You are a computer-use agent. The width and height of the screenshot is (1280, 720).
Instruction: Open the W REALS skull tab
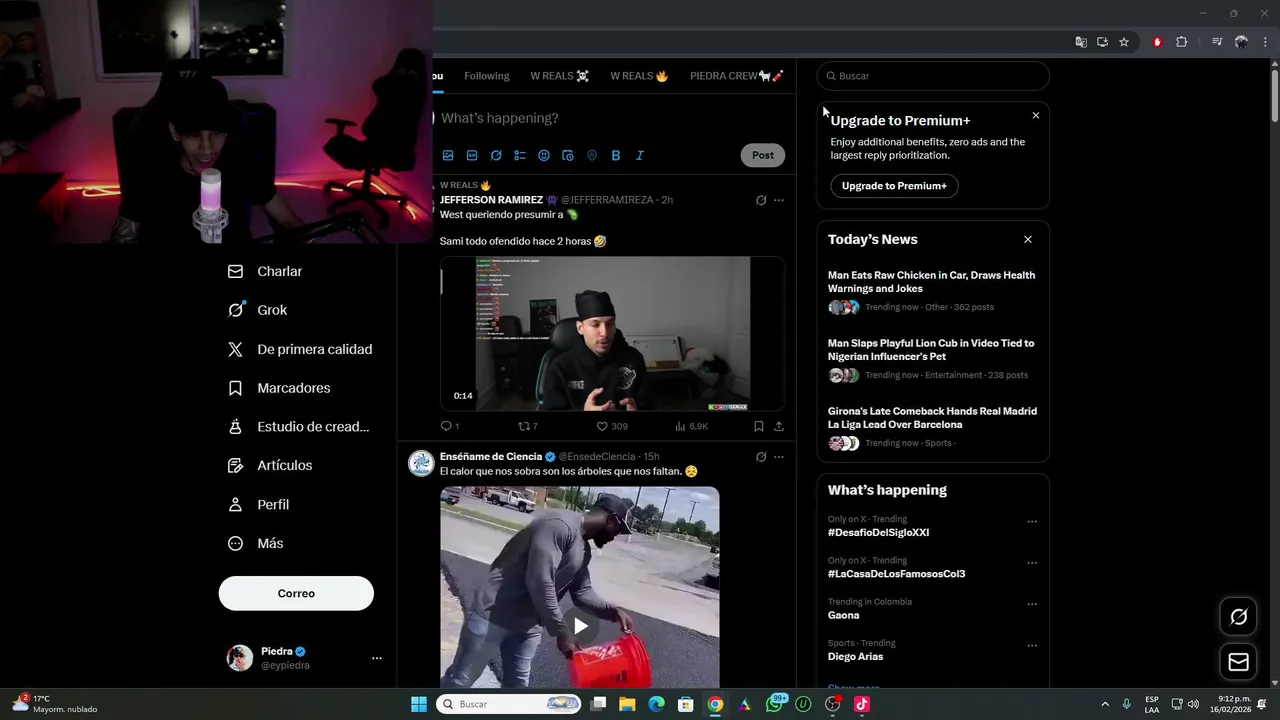(560, 76)
